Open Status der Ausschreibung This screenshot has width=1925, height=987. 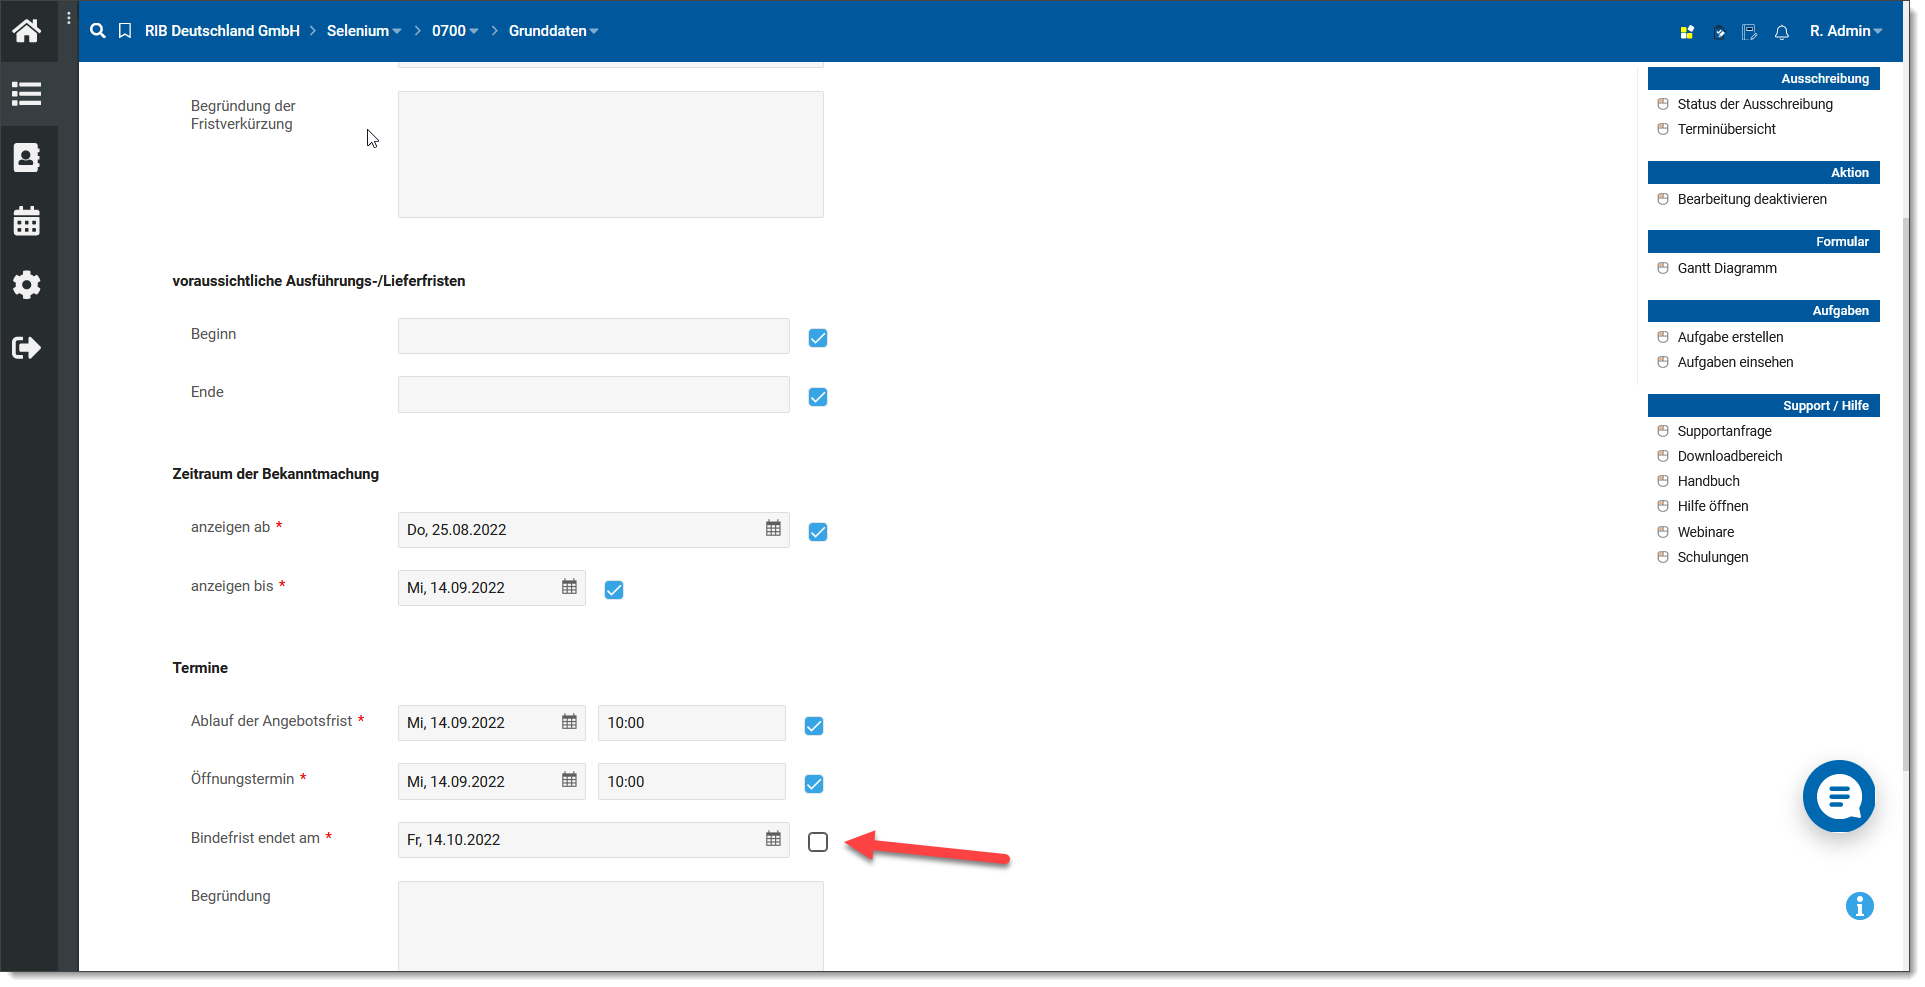[1755, 104]
